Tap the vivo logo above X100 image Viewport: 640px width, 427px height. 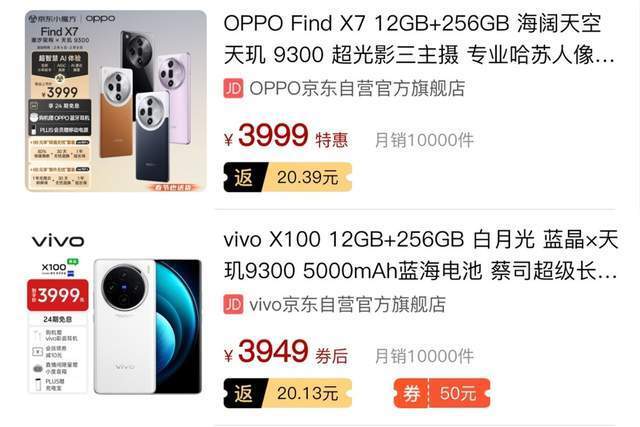pos(58,240)
